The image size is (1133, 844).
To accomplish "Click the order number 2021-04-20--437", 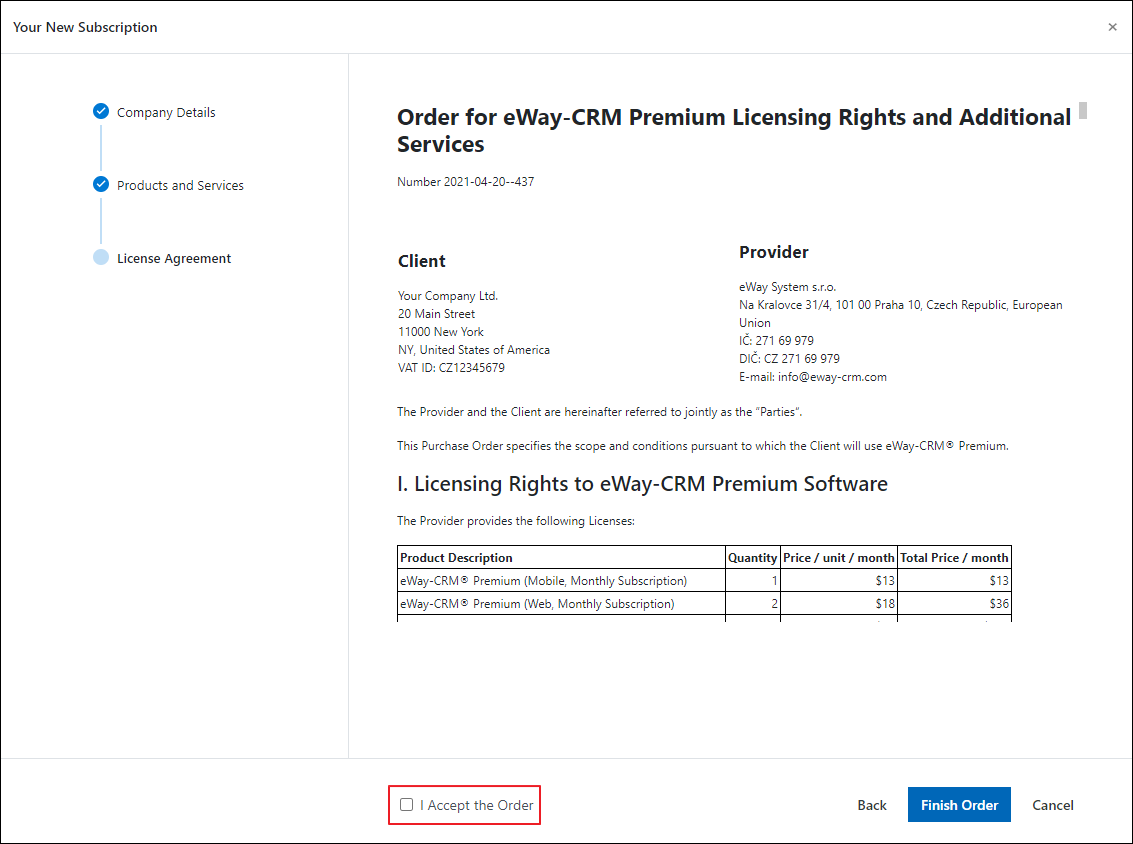I will [x=488, y=181].
